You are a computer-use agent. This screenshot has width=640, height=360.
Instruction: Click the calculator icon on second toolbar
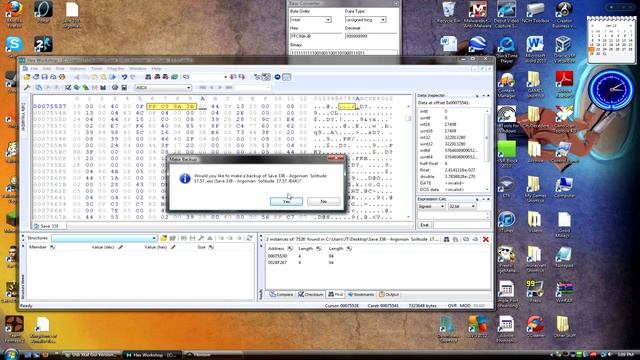(x=124, y=87)
